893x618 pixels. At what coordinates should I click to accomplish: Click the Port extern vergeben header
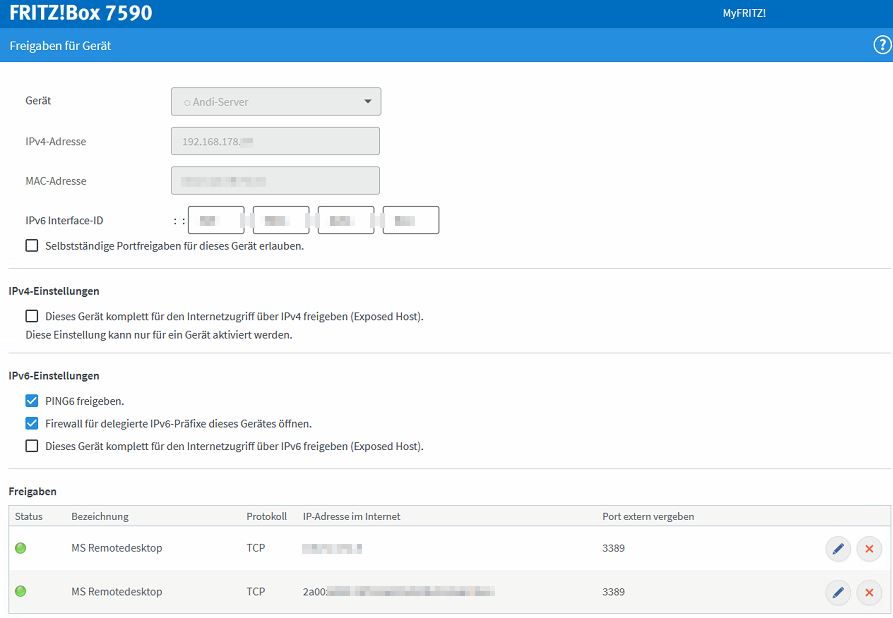(x=648, y=517)
